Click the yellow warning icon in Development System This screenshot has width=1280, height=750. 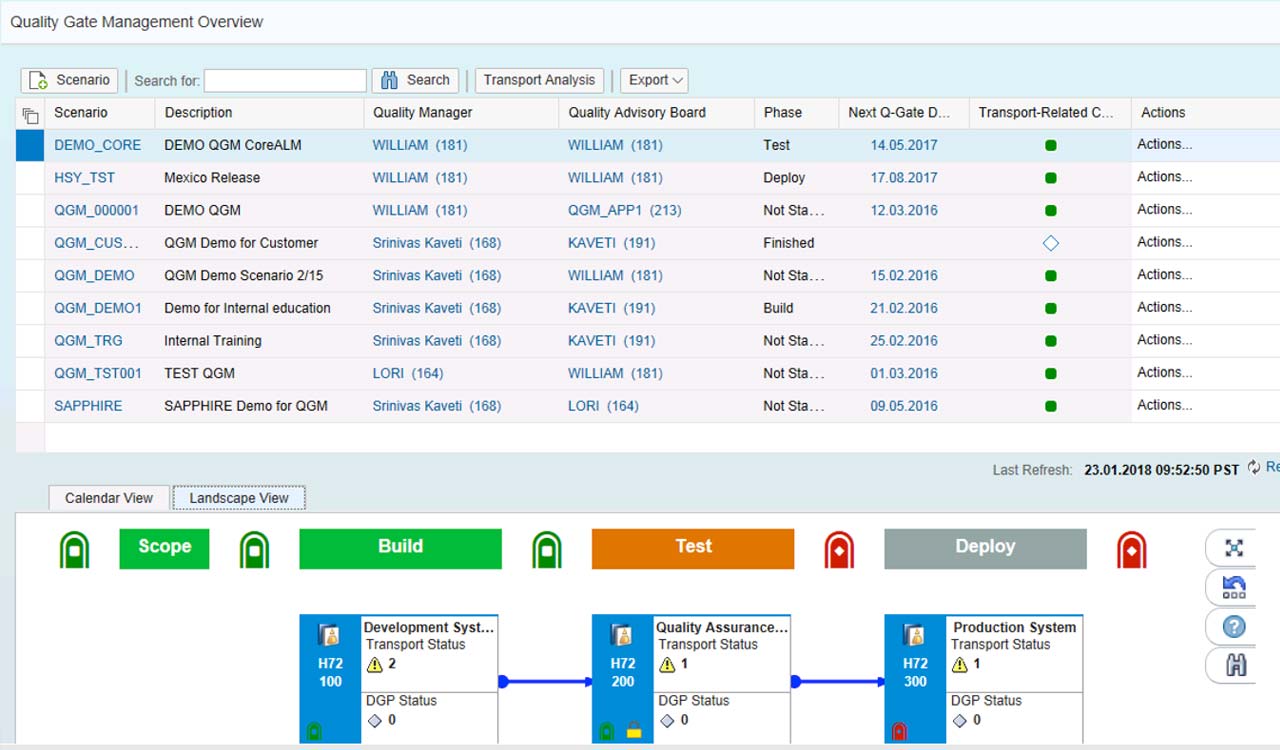click(375, 664)
